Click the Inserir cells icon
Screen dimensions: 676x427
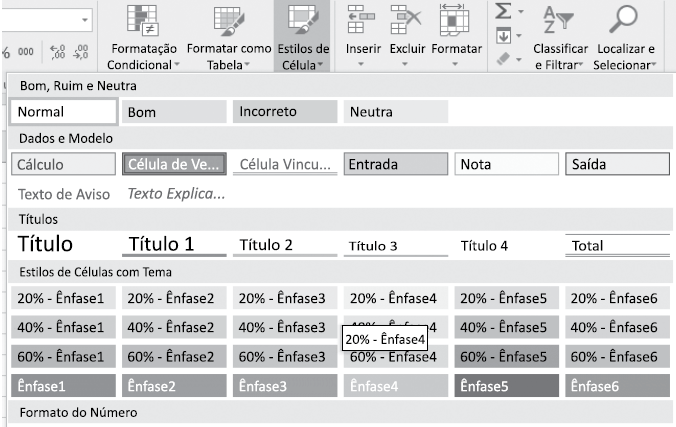tap(362, 19)
